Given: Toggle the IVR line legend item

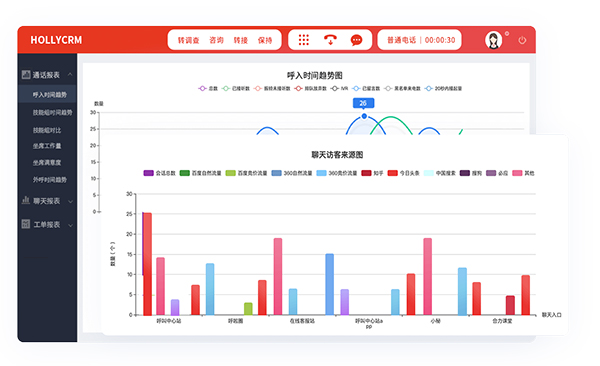Looking at the screenshot, I should (339, 88).
